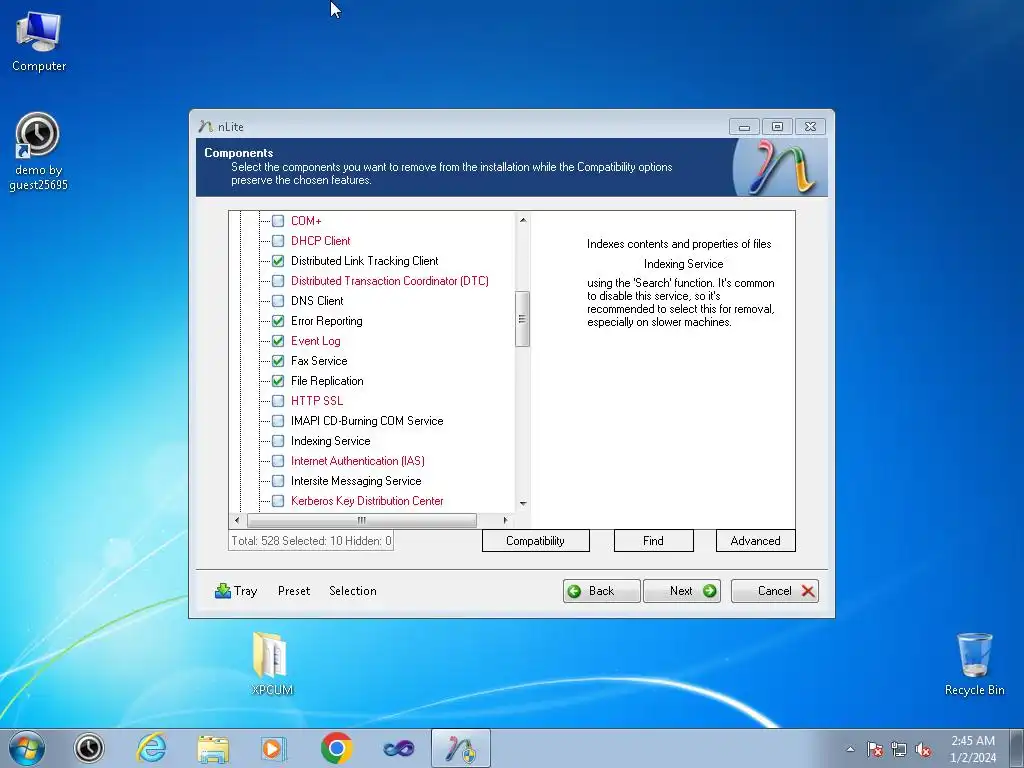Image resolution: width=1024 pixels, height=768 pixels.
Task: Go Back to previous page
Action: click(601, 591)
